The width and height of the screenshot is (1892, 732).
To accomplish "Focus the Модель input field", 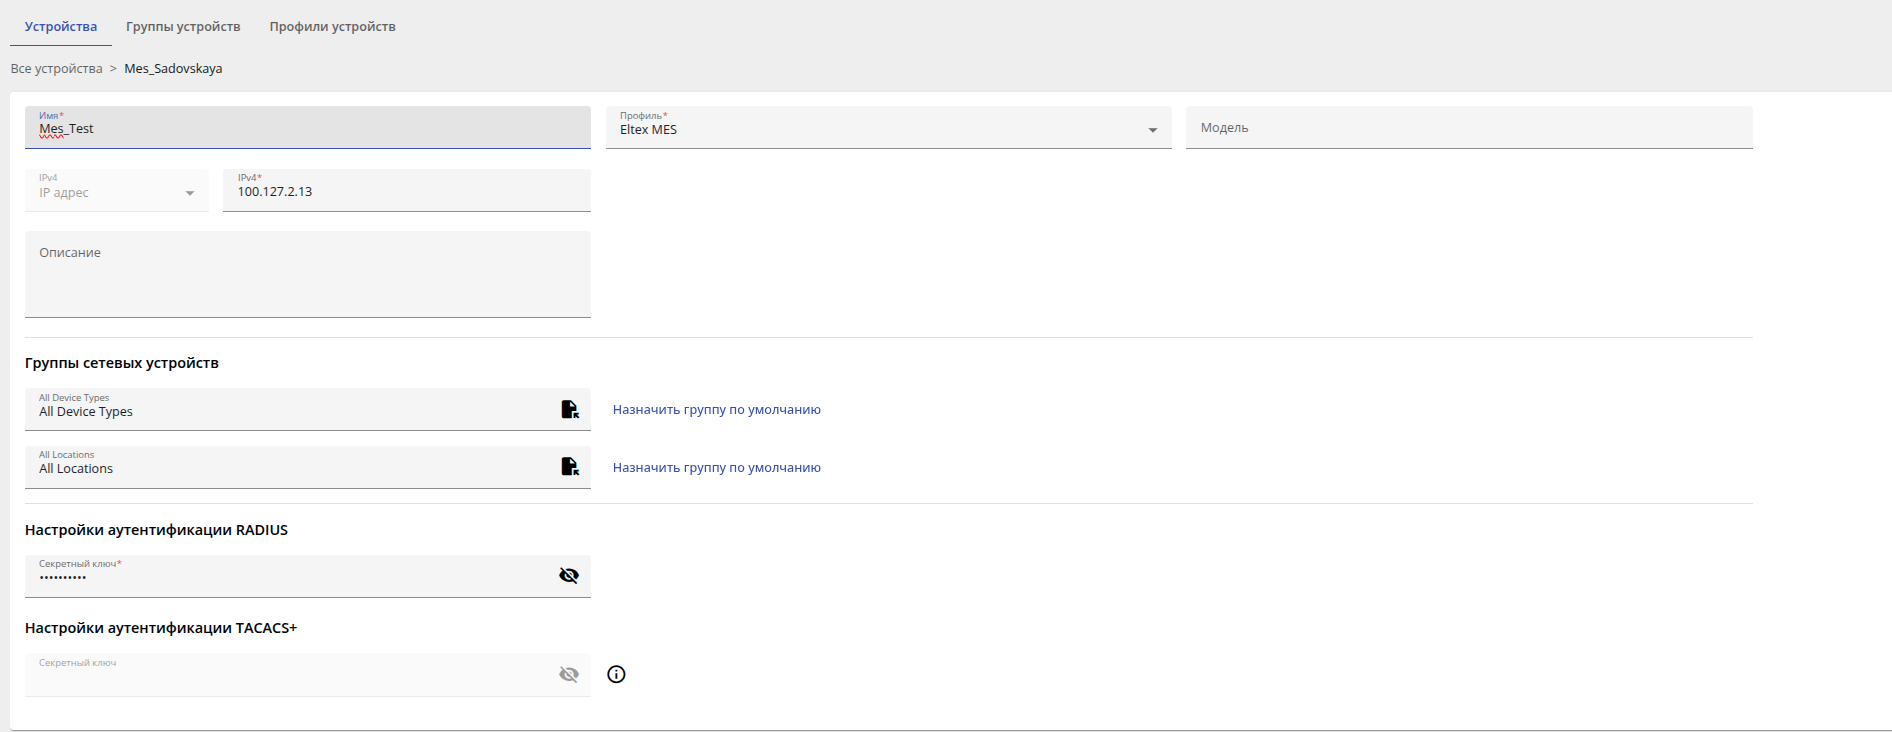I will 1468,128.
